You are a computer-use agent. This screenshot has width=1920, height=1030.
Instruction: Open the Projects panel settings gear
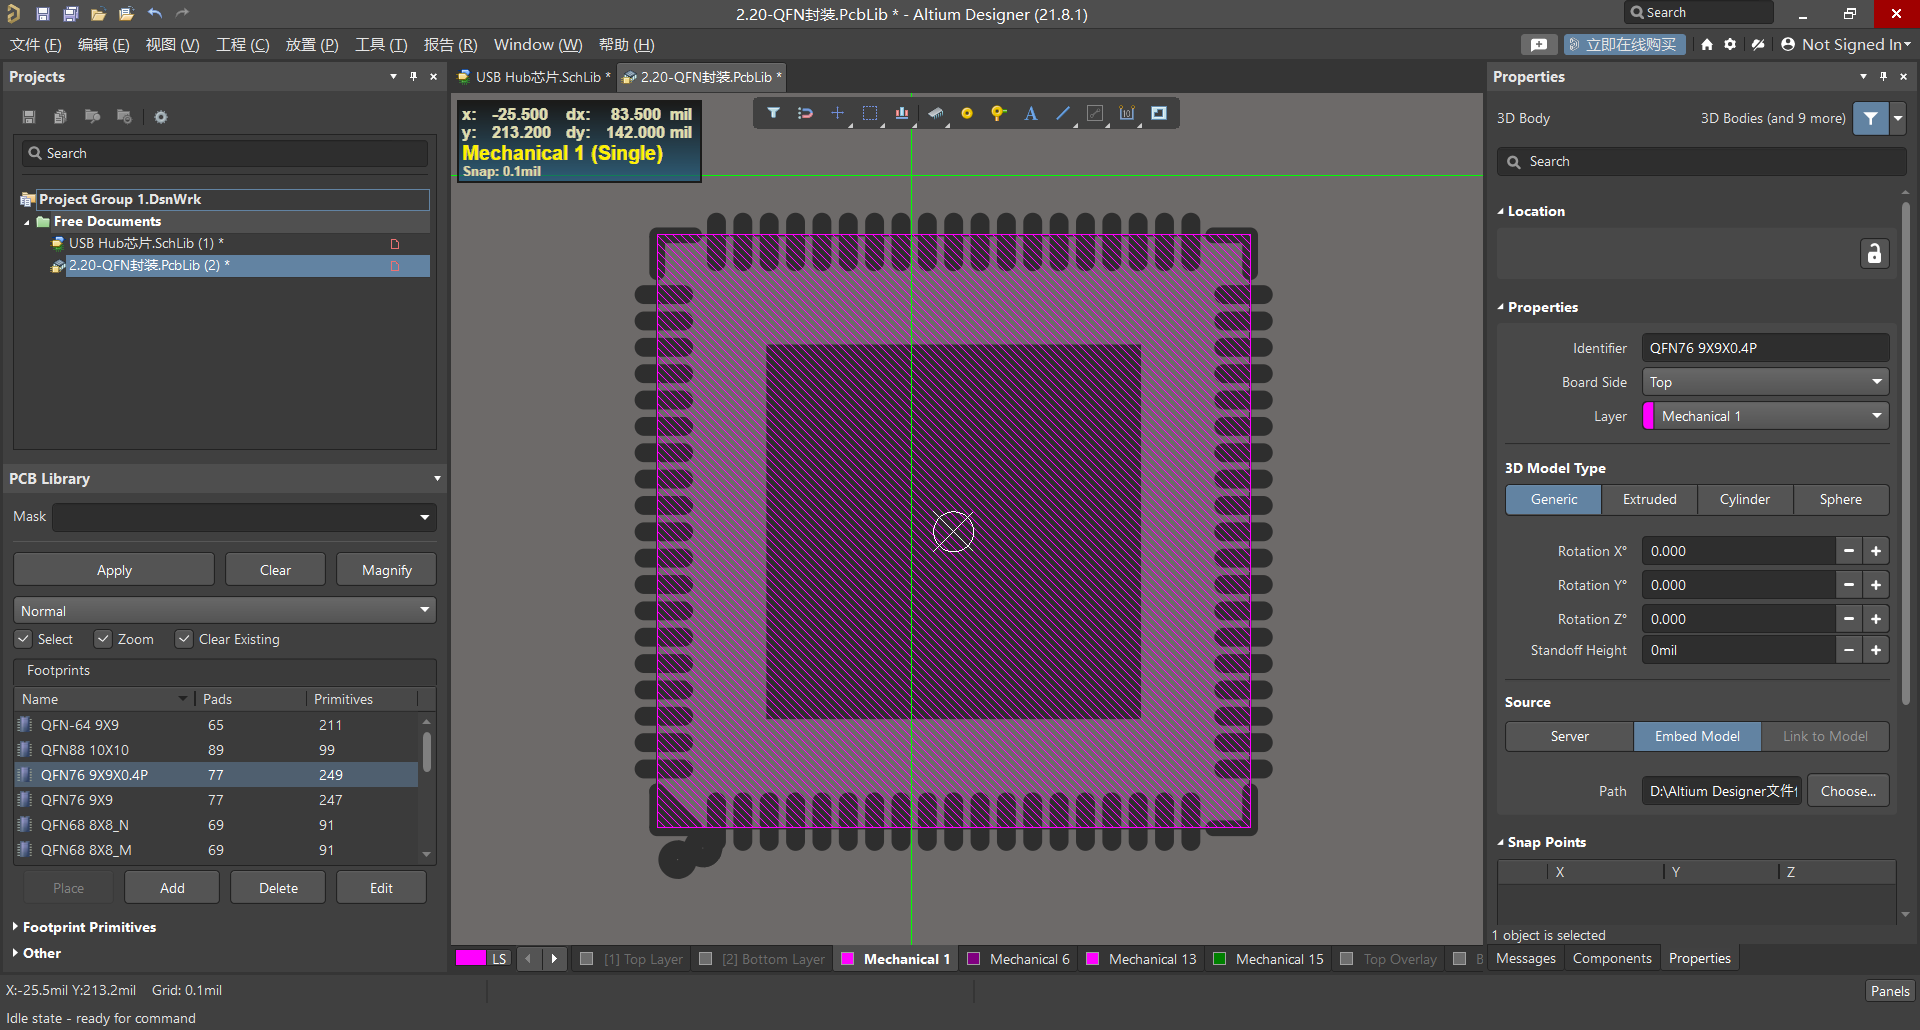coord(161,117)
